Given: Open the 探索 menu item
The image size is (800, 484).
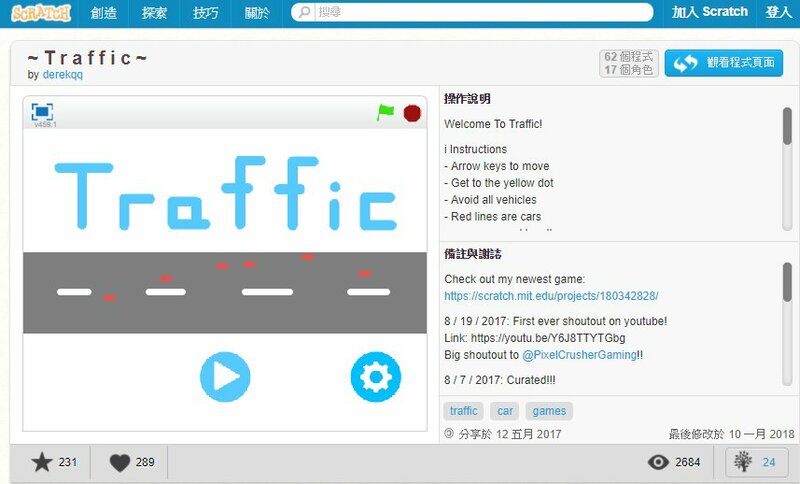Looking at the screenshot, I should (154, 13).
